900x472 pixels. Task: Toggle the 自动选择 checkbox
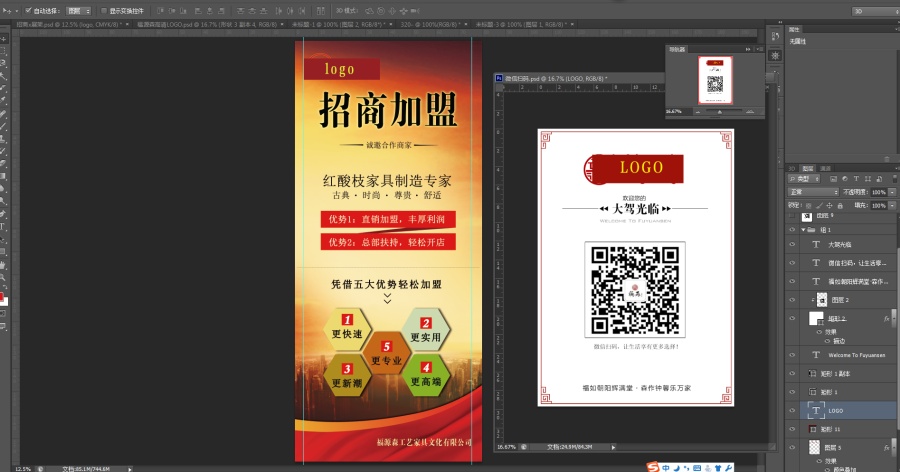click(x=28, y=10)
